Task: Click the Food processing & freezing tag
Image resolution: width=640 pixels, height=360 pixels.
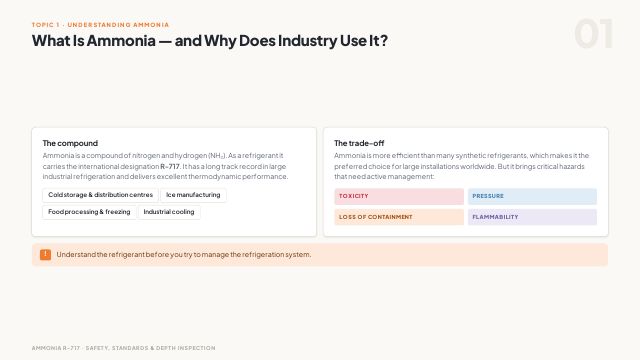Action: (89, 212)
